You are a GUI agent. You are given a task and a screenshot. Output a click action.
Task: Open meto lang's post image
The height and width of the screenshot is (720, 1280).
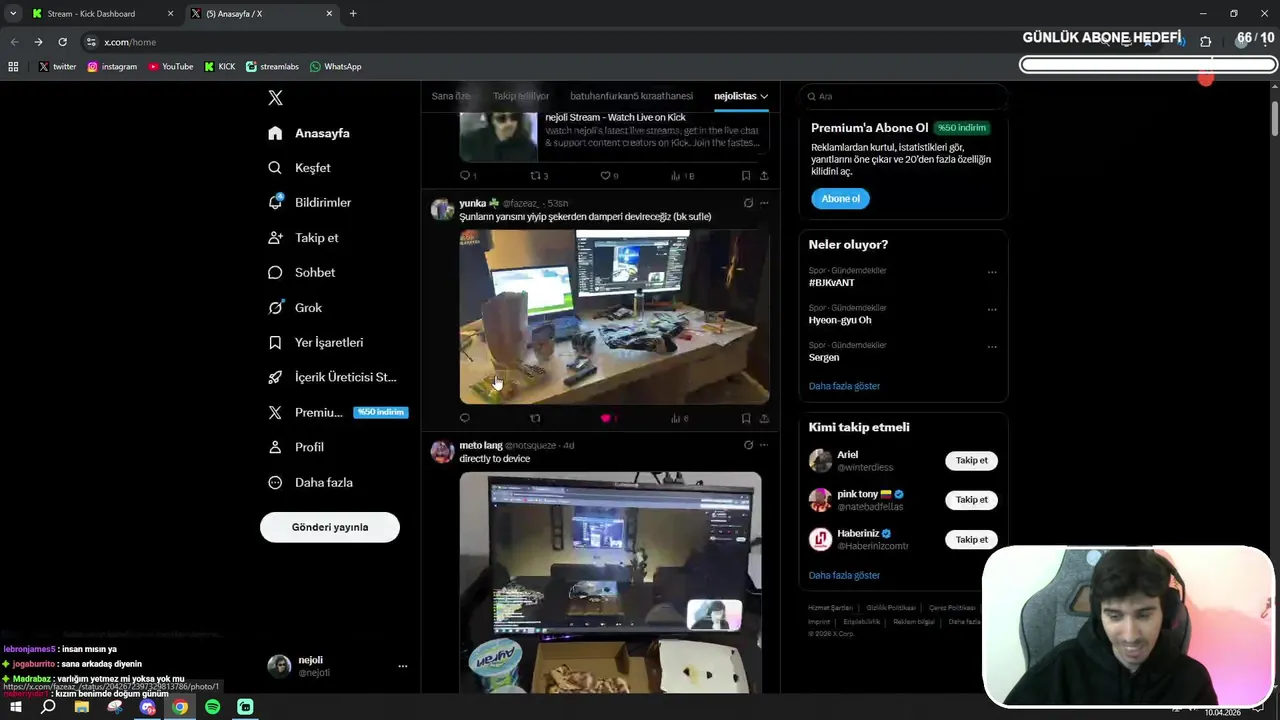pyautogui.click(x=610, y=583)
